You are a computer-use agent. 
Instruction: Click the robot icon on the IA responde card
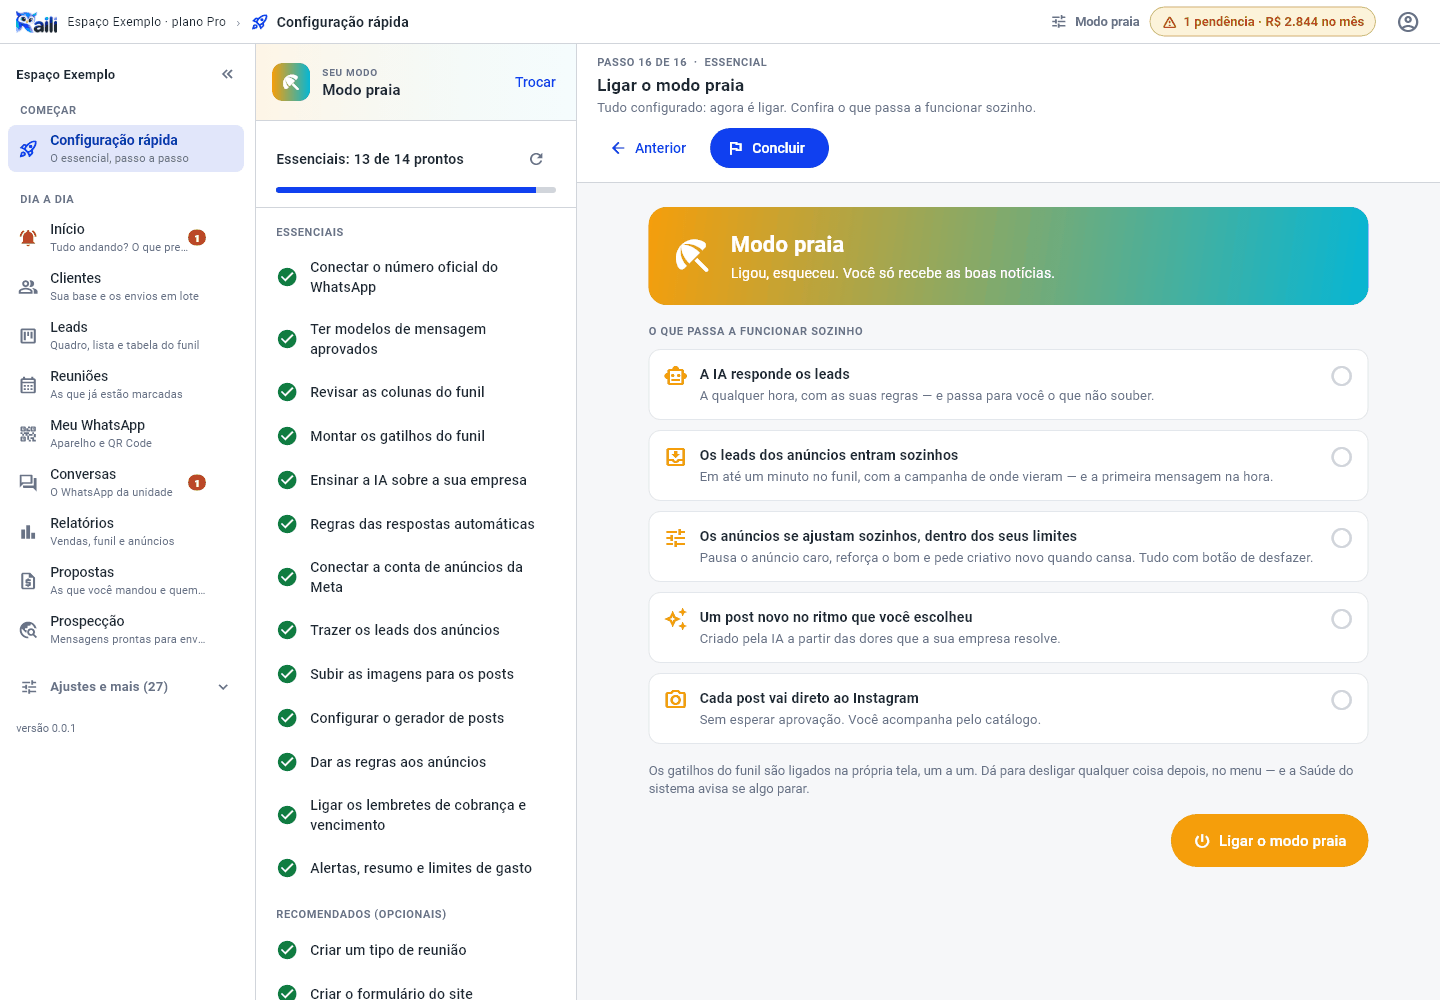[676, 376]
